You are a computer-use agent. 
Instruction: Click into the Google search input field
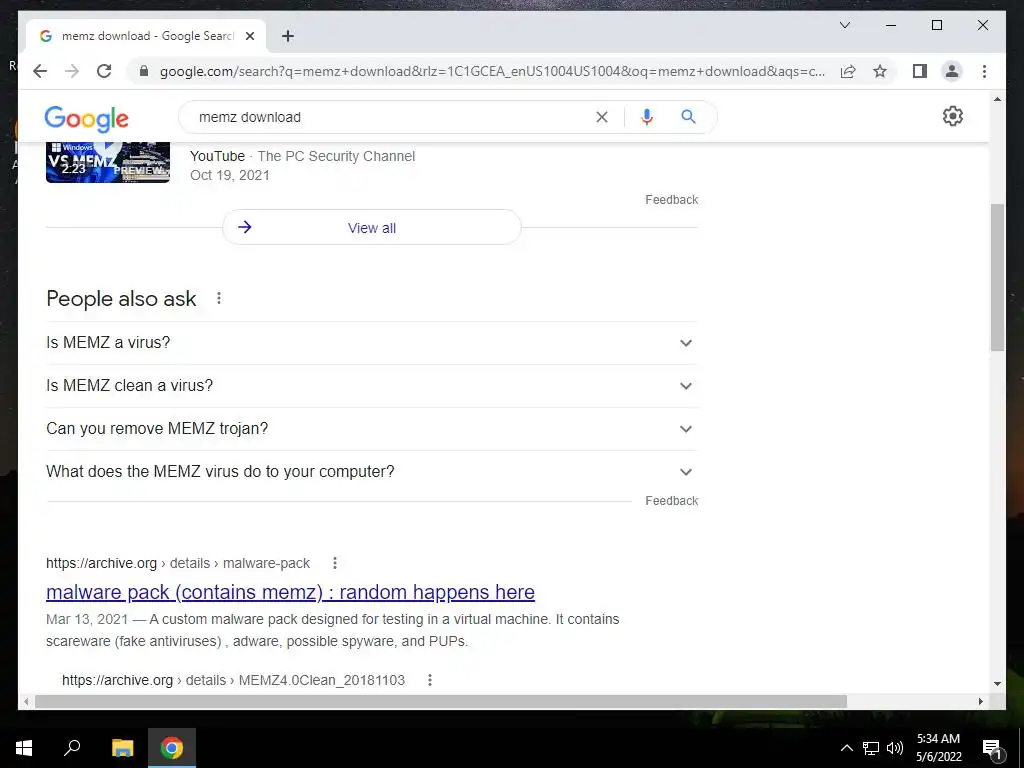tap(392, 117)
